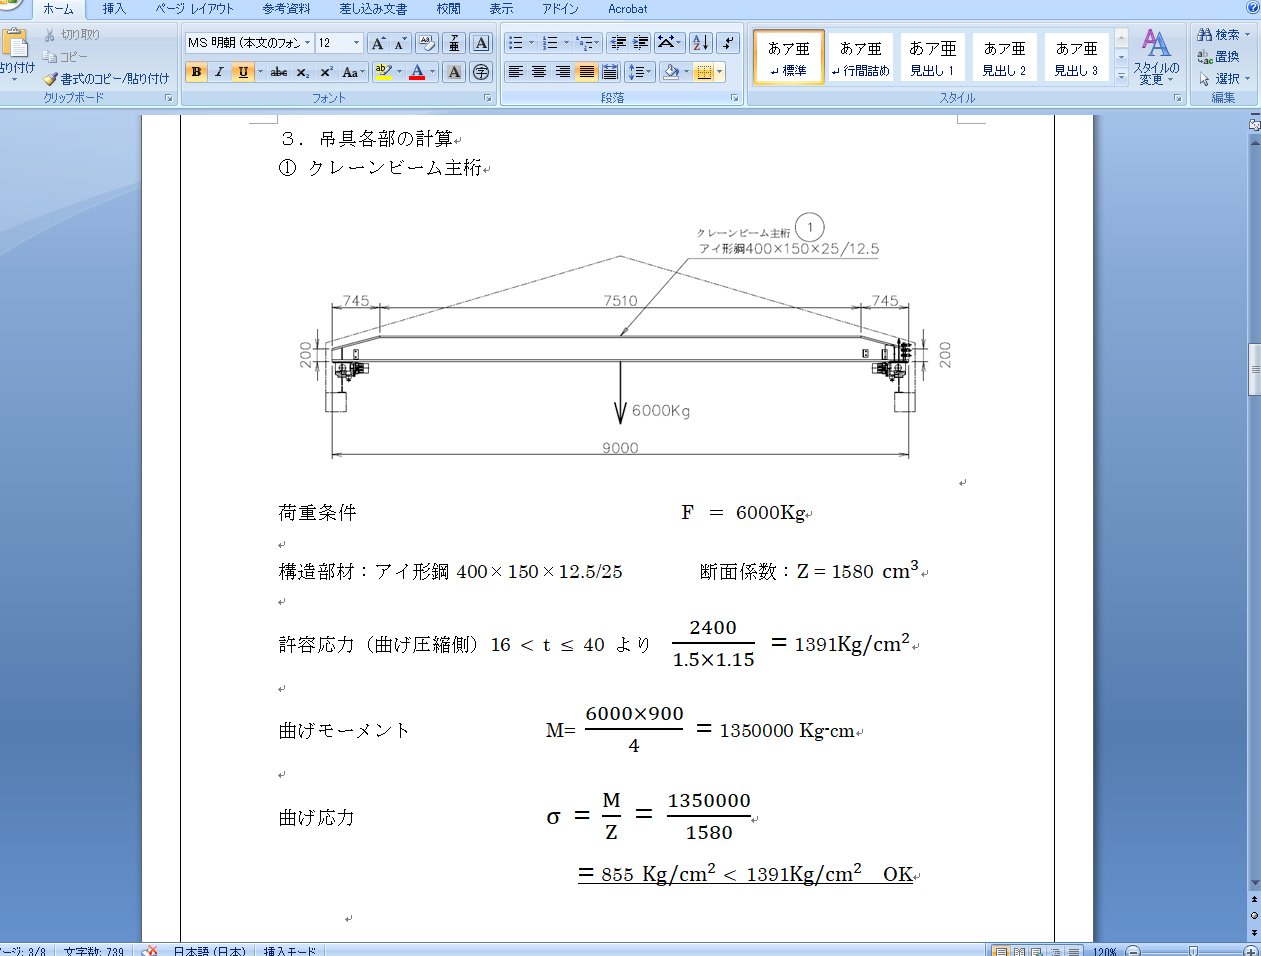This screenshot has width=1261, height=956.
Task: Click the Change Styles (スタイルの変更) icon
Action: (x=1156, y=57)
